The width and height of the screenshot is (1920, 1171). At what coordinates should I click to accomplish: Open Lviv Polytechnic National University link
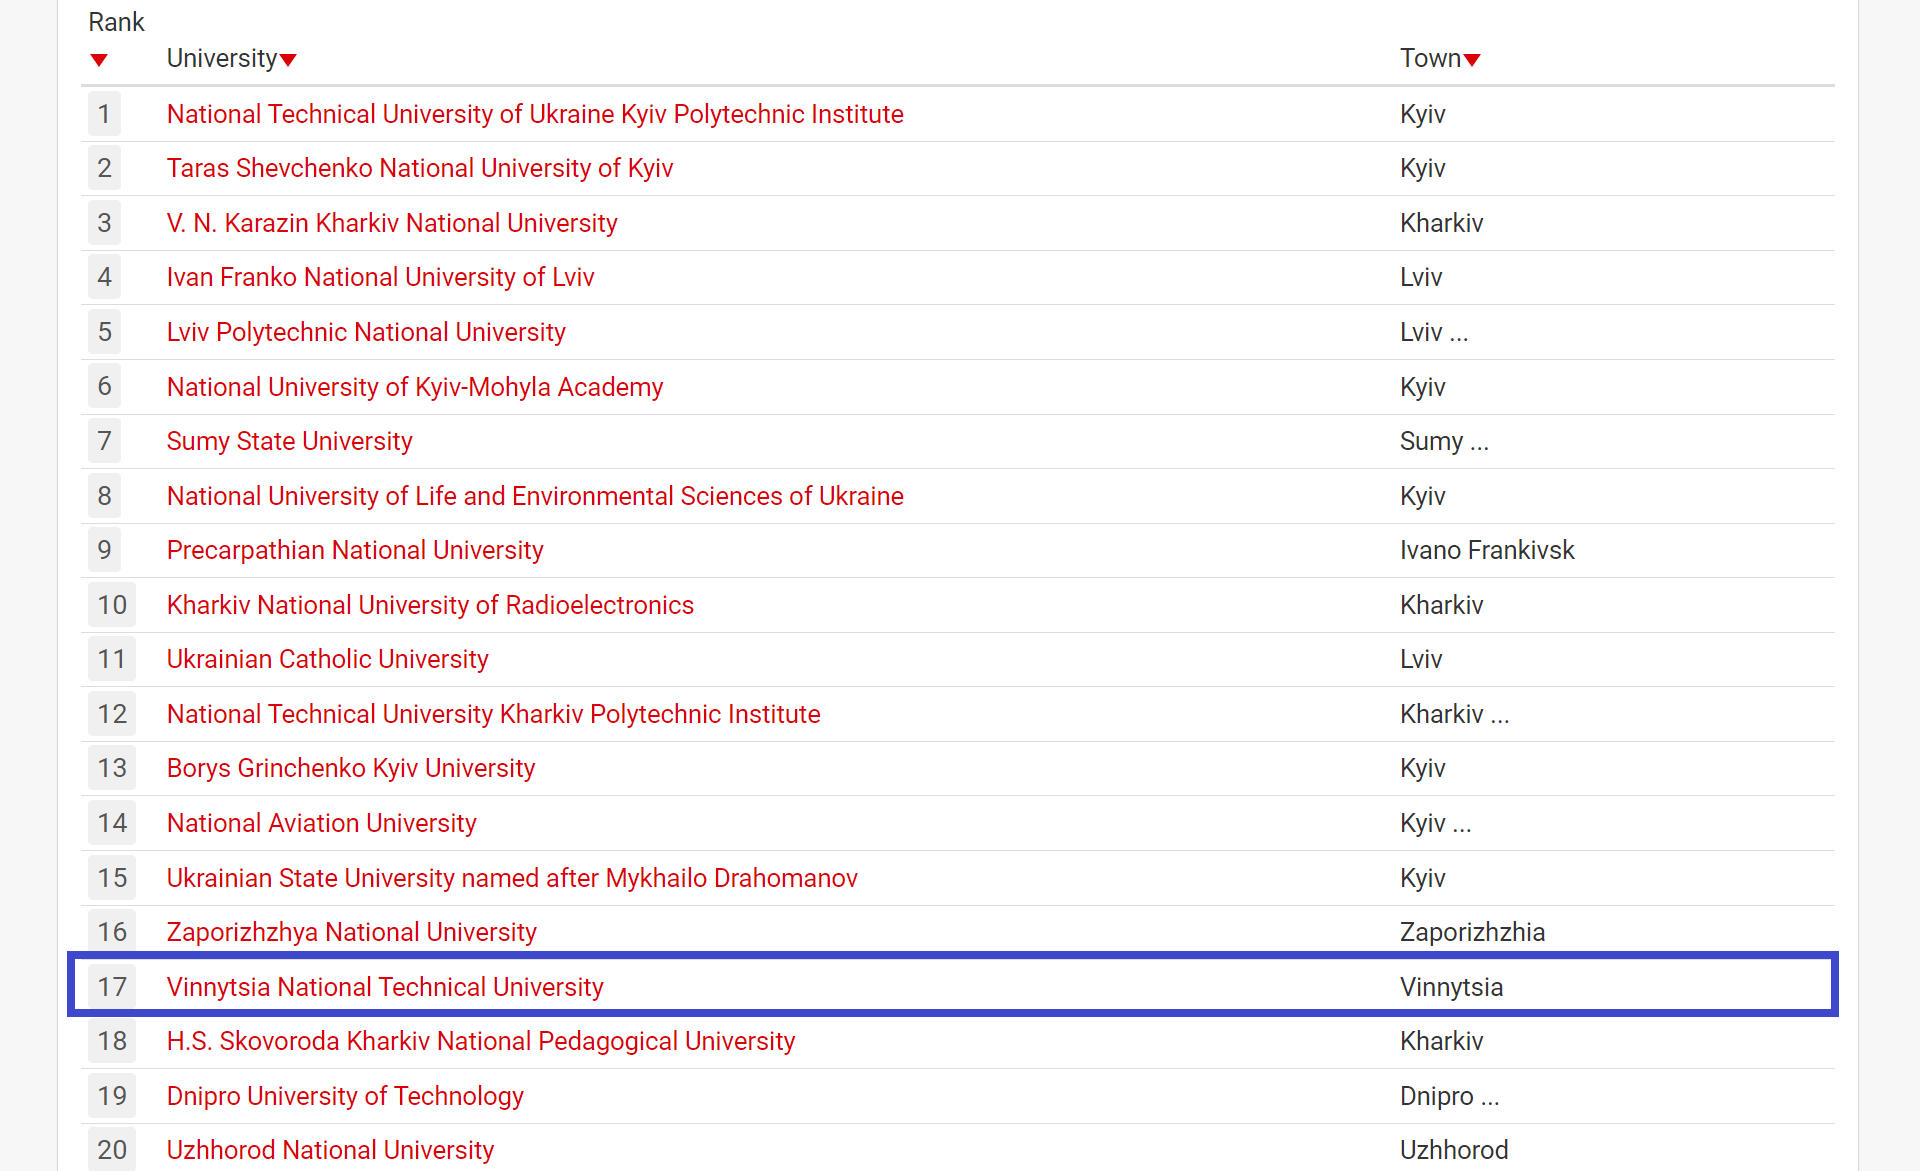click(366, 332)
